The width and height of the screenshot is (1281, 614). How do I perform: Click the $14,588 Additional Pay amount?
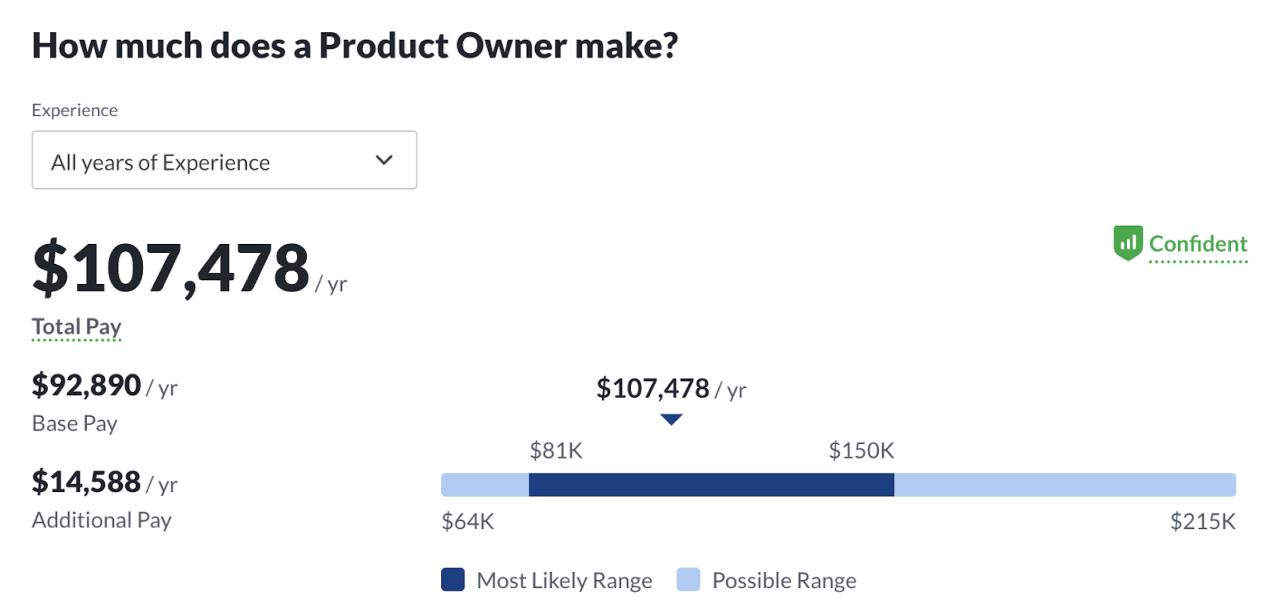point(87,482)
